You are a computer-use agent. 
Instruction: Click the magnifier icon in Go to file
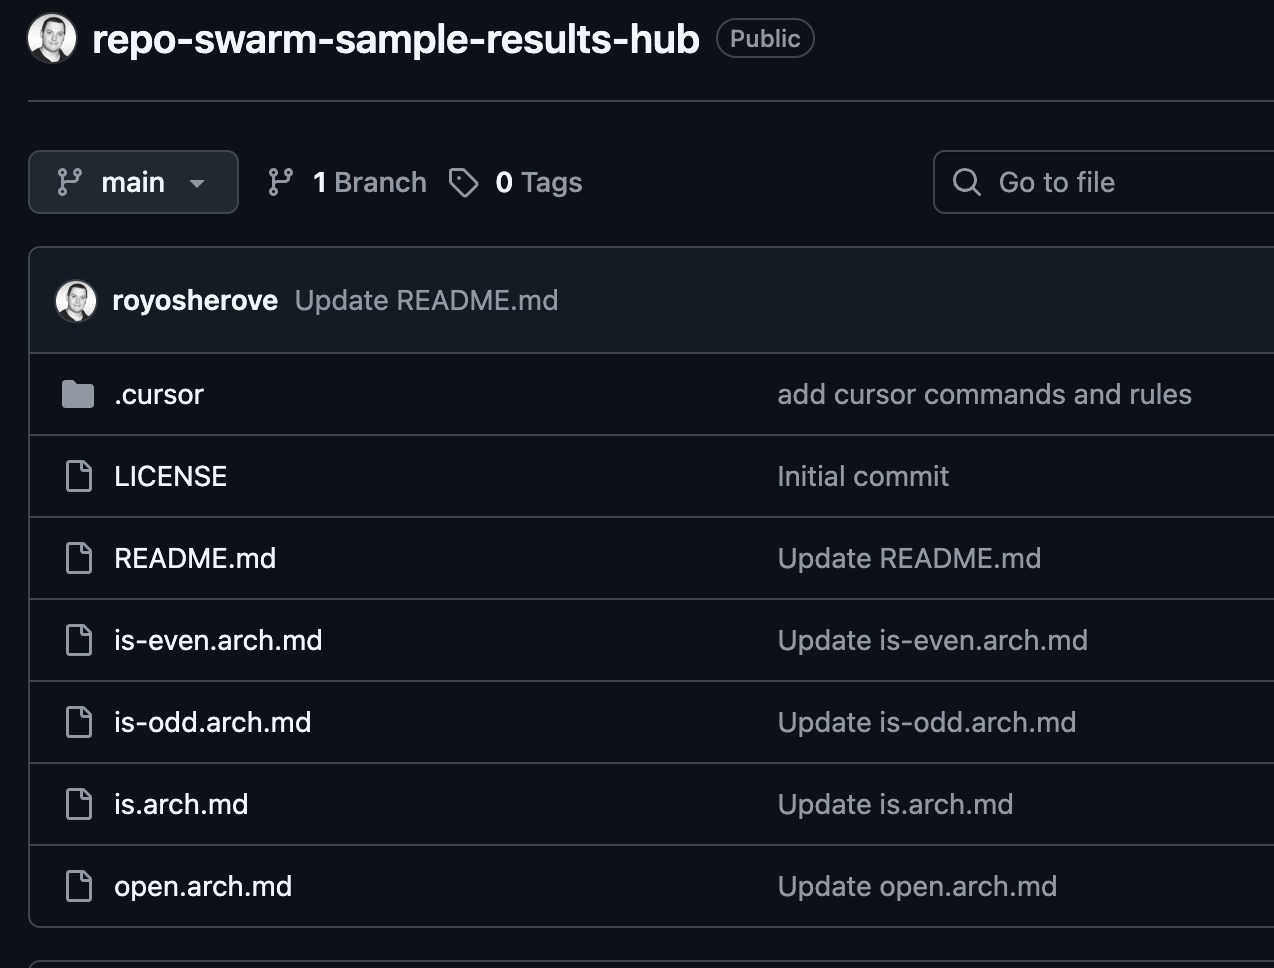point(967,182)
